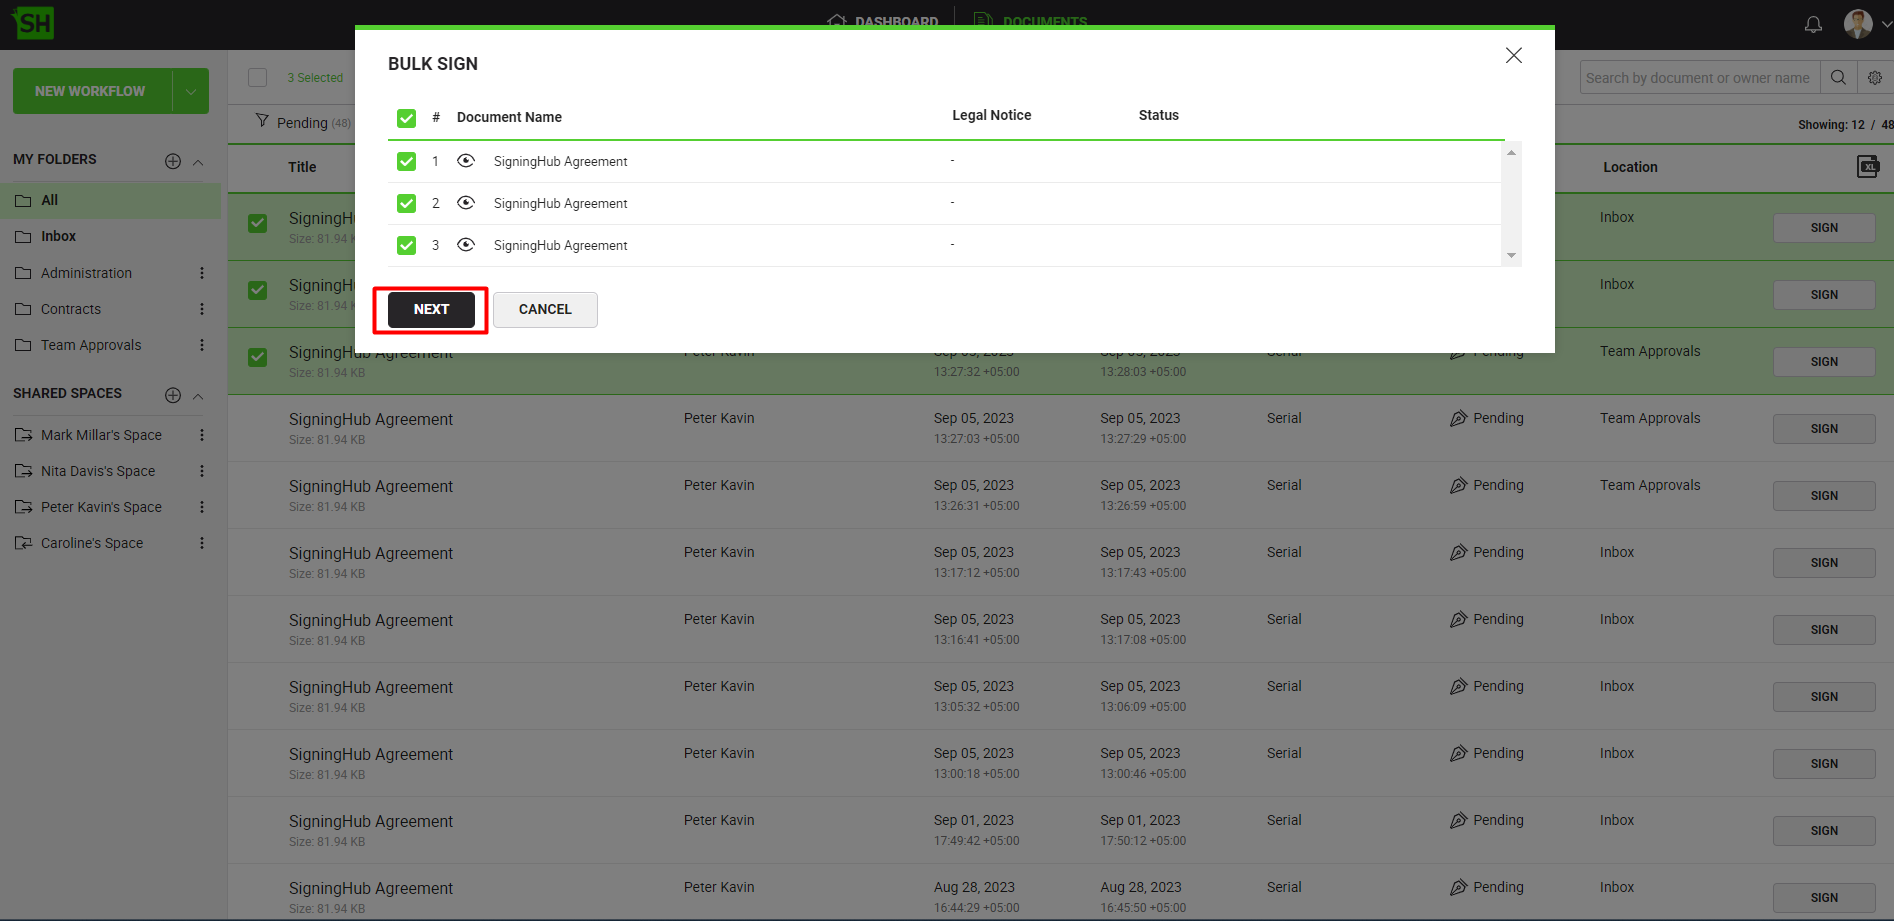Screen dimensions: 1894x921
Task: Add a new folder in My Folders
Action: pyautogui.click(x=173, y=161)
